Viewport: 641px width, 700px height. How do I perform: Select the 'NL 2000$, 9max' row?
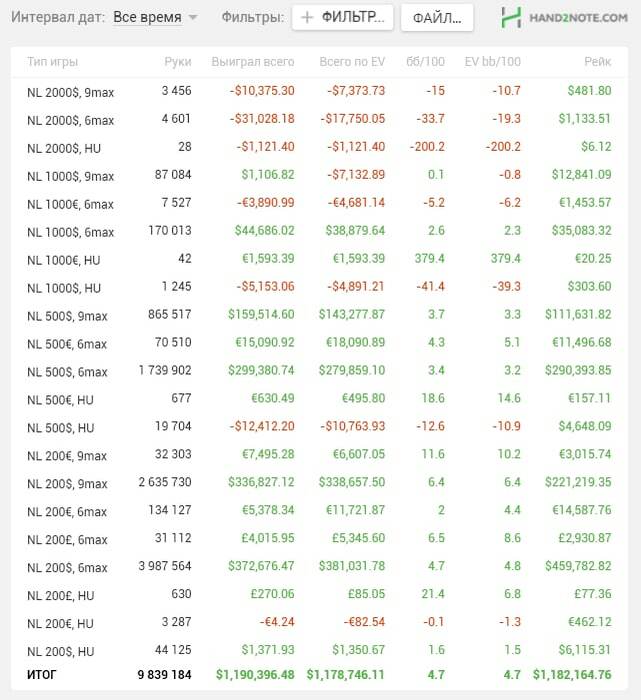pyautogui.click(x=70, y=92)
